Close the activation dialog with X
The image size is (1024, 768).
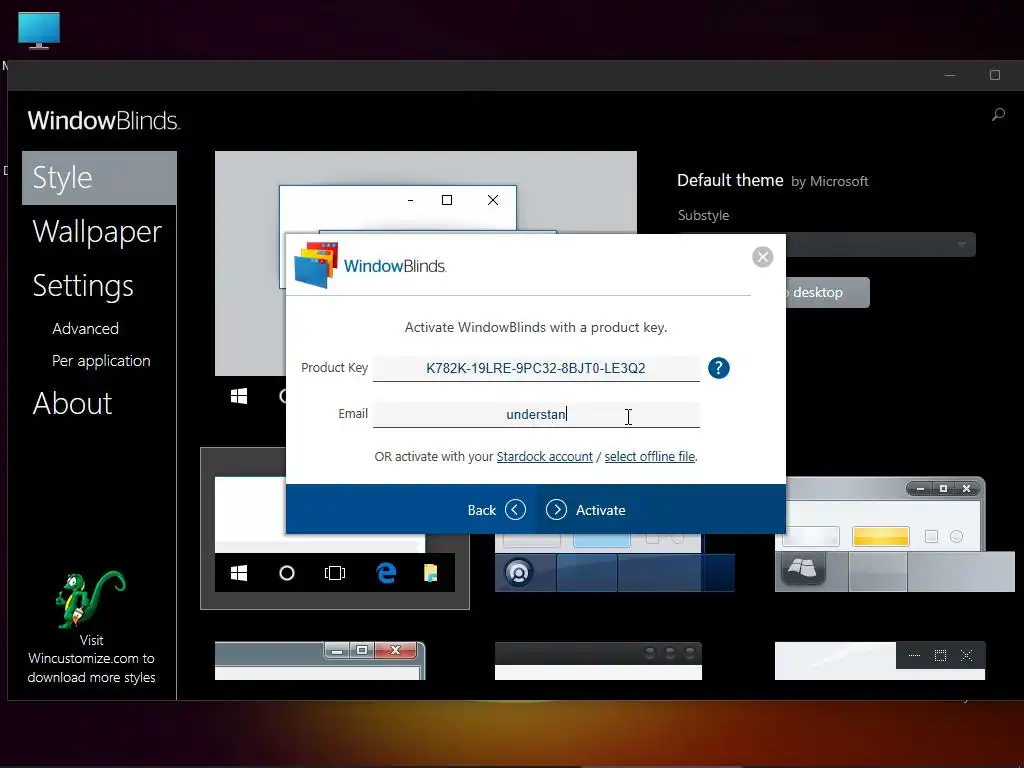[762, 257]
